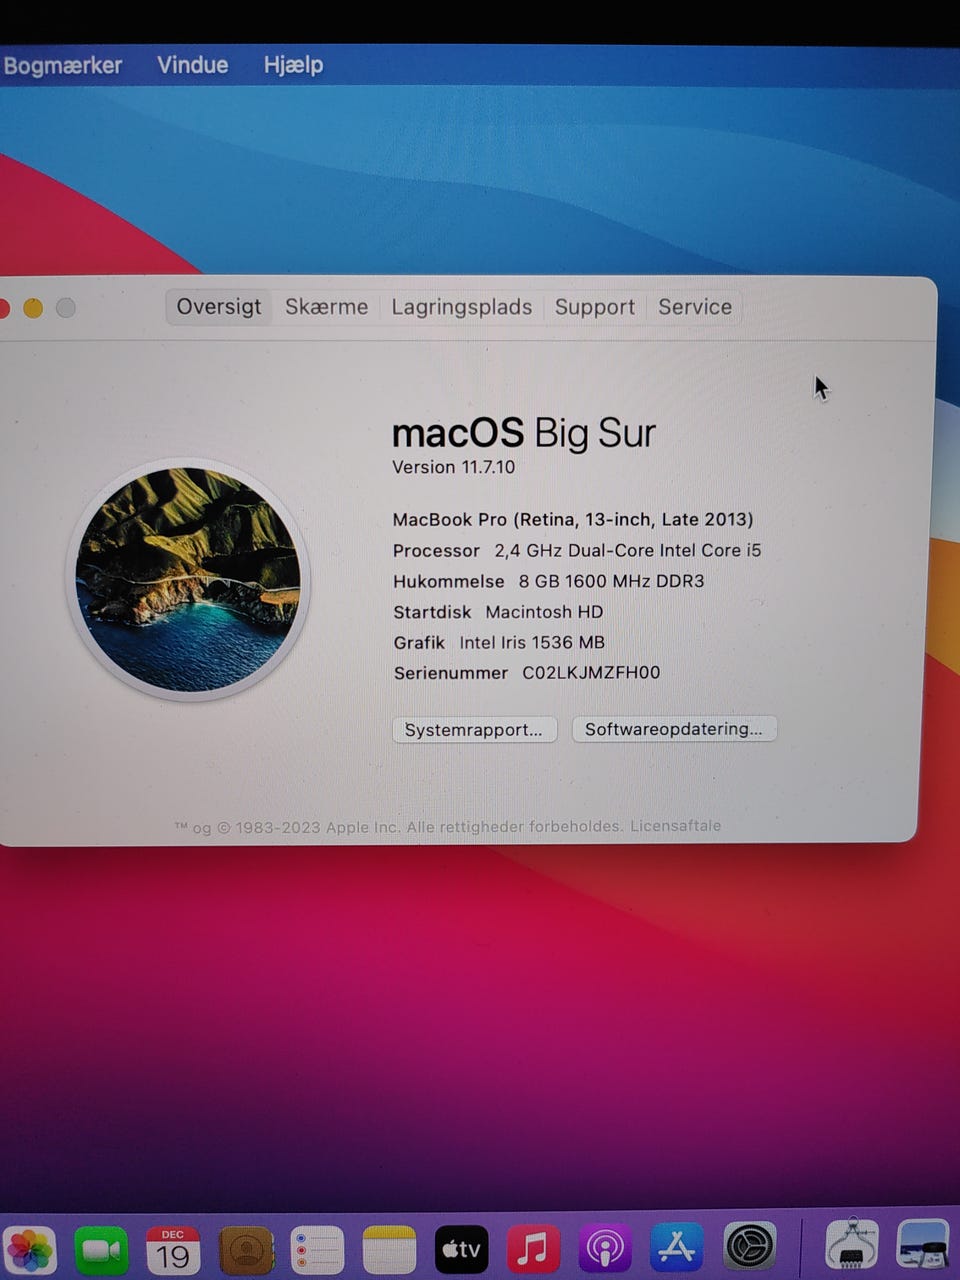Image resolution: width=960 pixels, height=1280 pixels.
Task: Click the Softwareopdatering… button
Action: point(674,729)
